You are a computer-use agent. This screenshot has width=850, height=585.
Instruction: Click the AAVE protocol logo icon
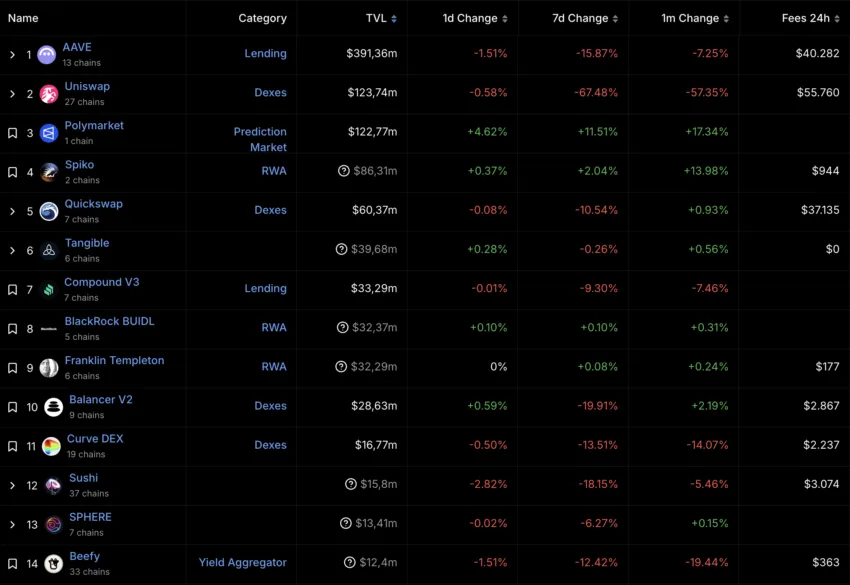tap(47, 55)
